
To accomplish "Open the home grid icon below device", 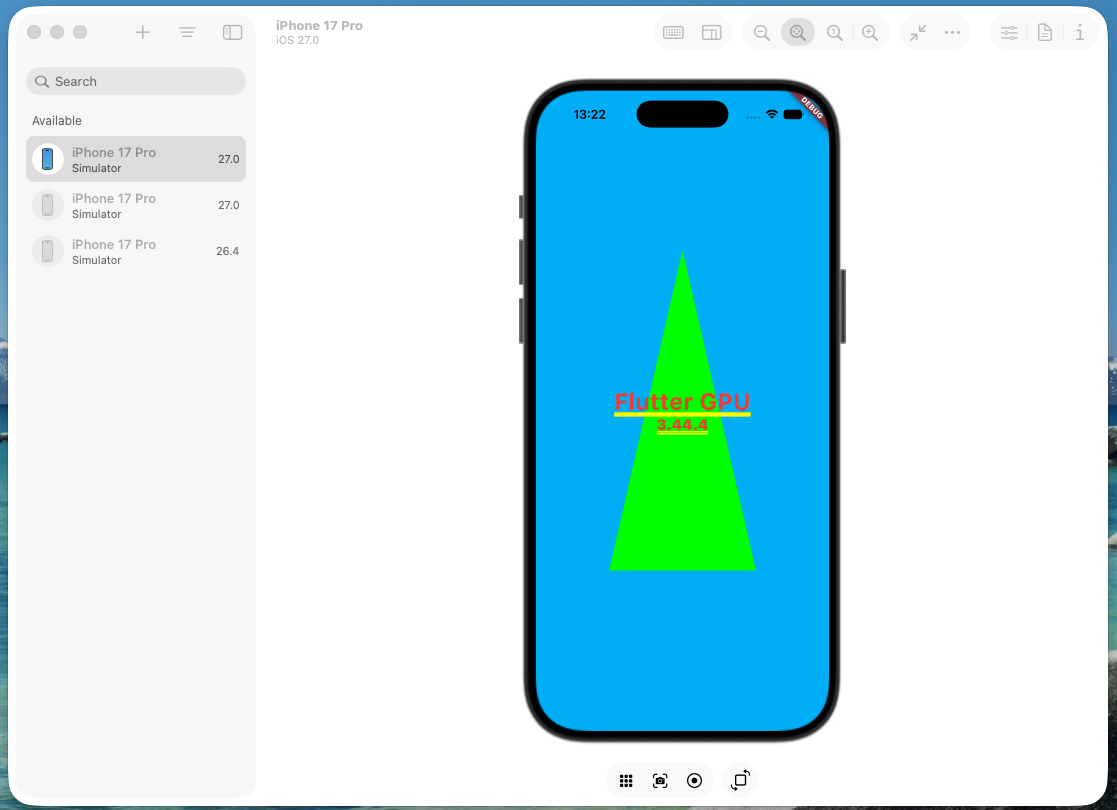I will (x=626, y=781).
